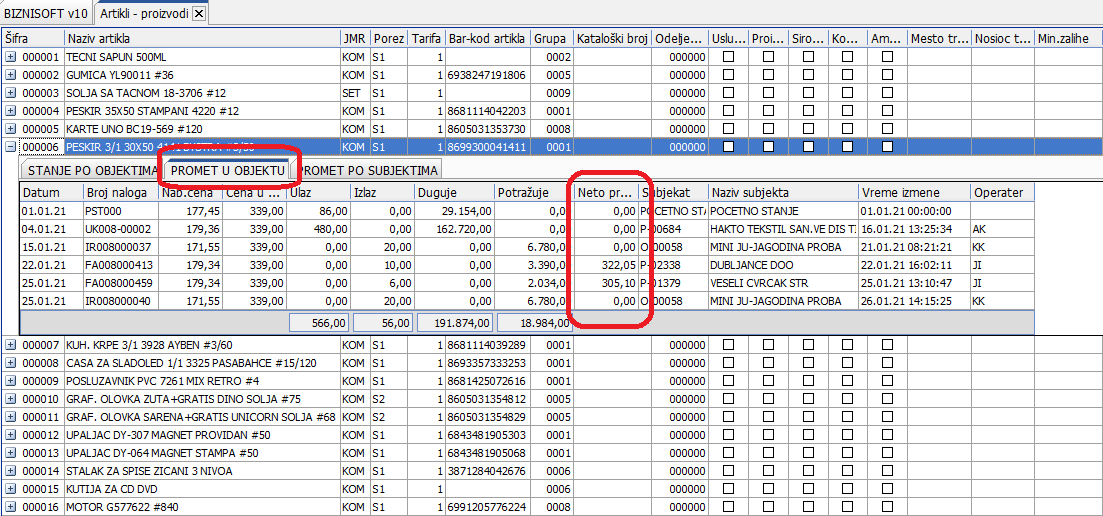Click the 191.874,00 Duguje total
This screenshot has width=1103, height=516.
(x=455, y=323)
